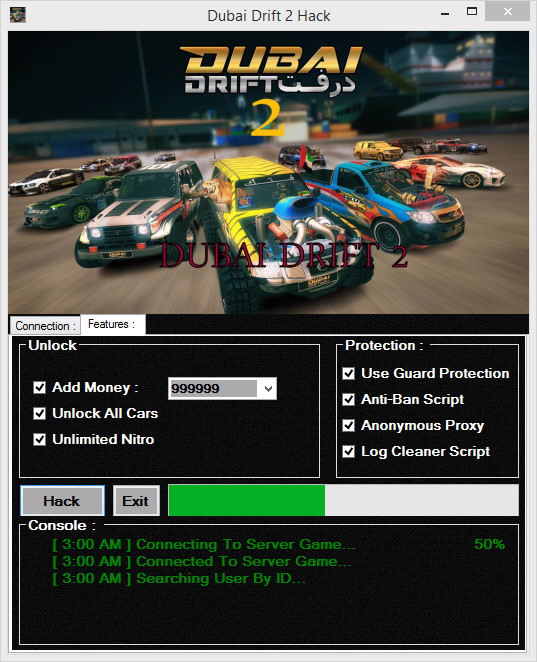Click the Dubai Drift 2 banner image
The width and height of the screenshot is (537, 662).
point(268,172)
